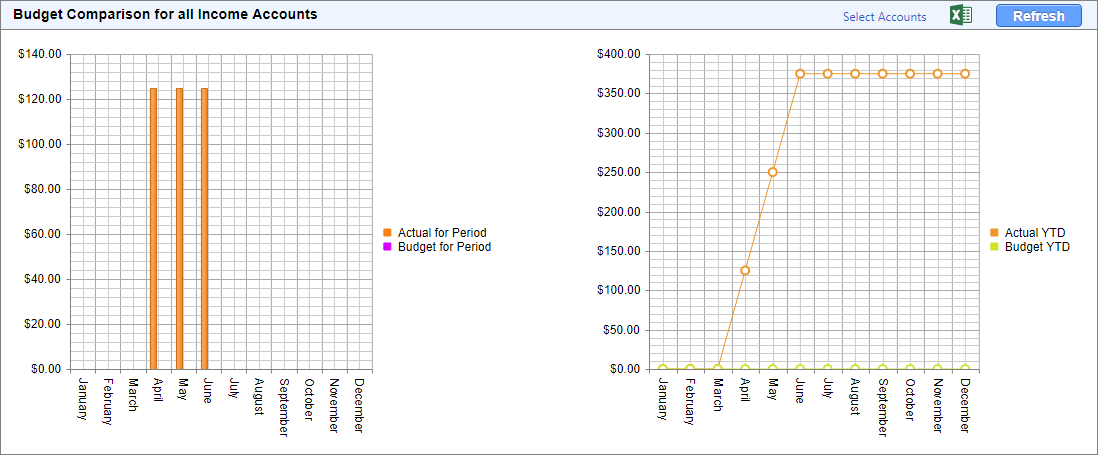1098x455 pixels.
Task: Click the yellow Budget YTD legend swatch
Action: (x=994, y=247)
